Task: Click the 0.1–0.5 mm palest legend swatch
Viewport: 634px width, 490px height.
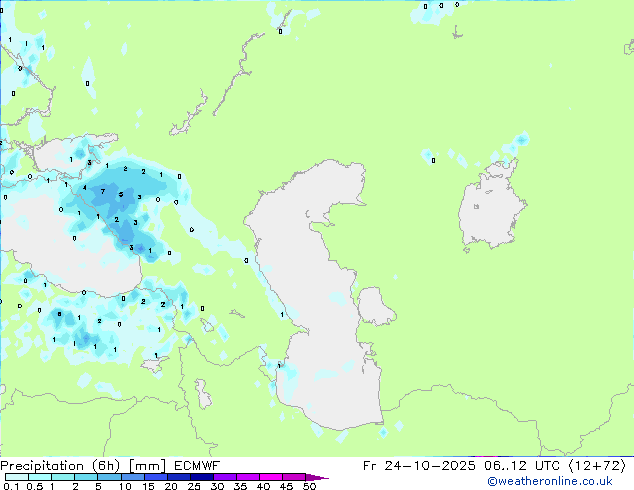Action: (x=17, y=477)
